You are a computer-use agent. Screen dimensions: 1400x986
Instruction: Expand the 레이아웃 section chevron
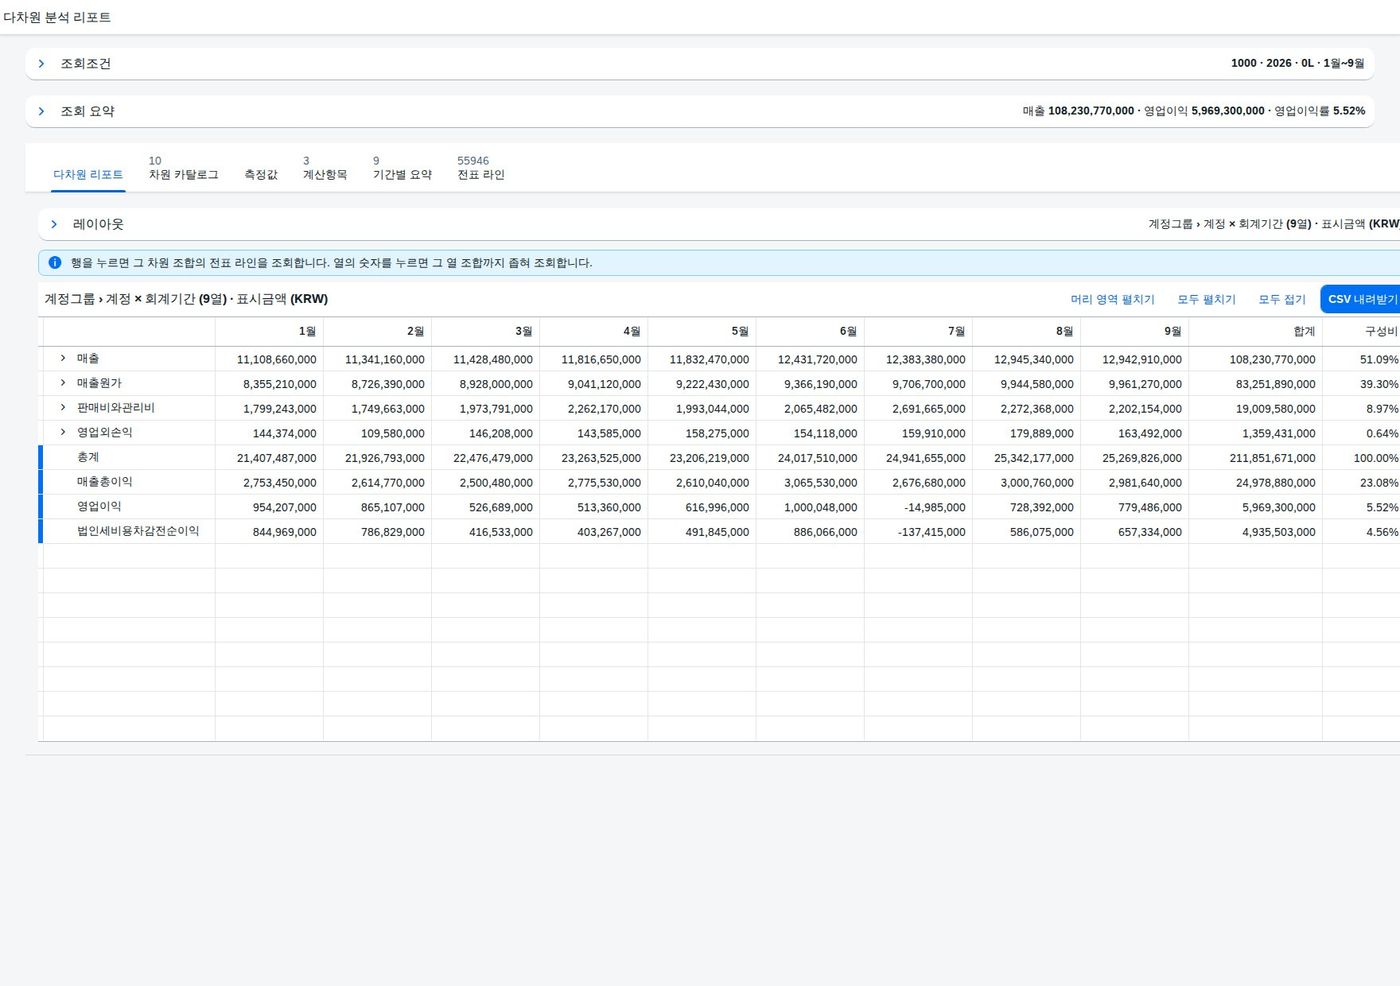coord(54,225)
